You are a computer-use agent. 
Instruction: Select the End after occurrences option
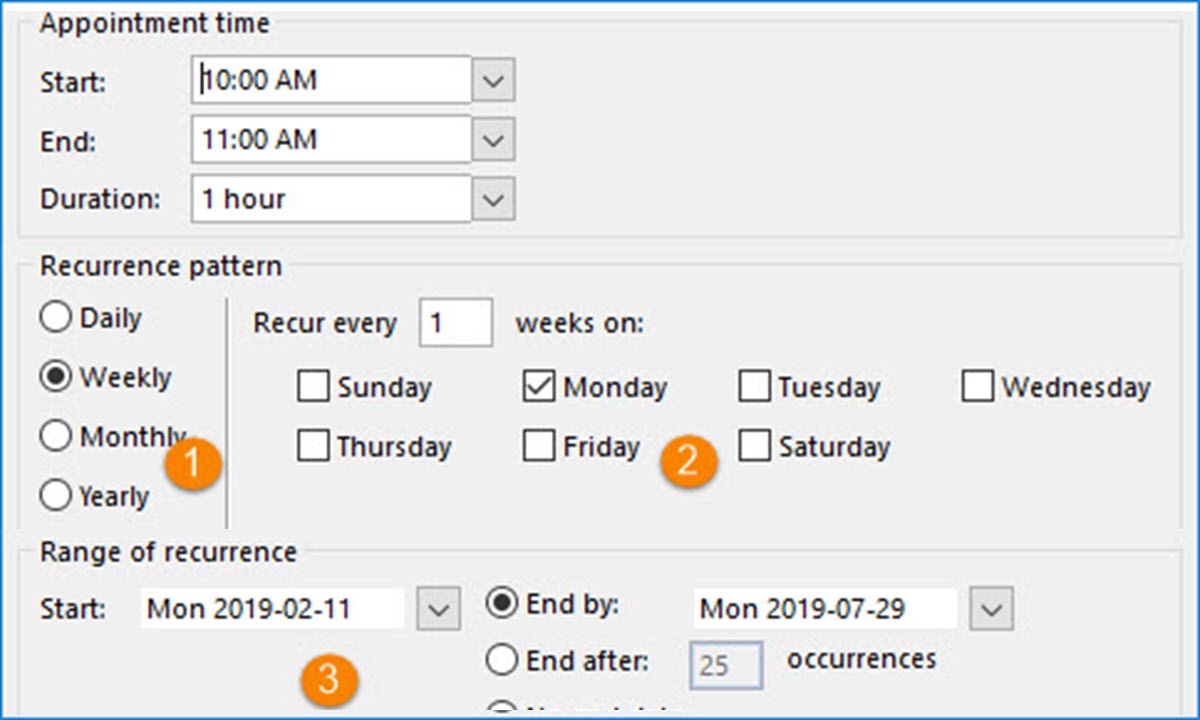[501, 660]
